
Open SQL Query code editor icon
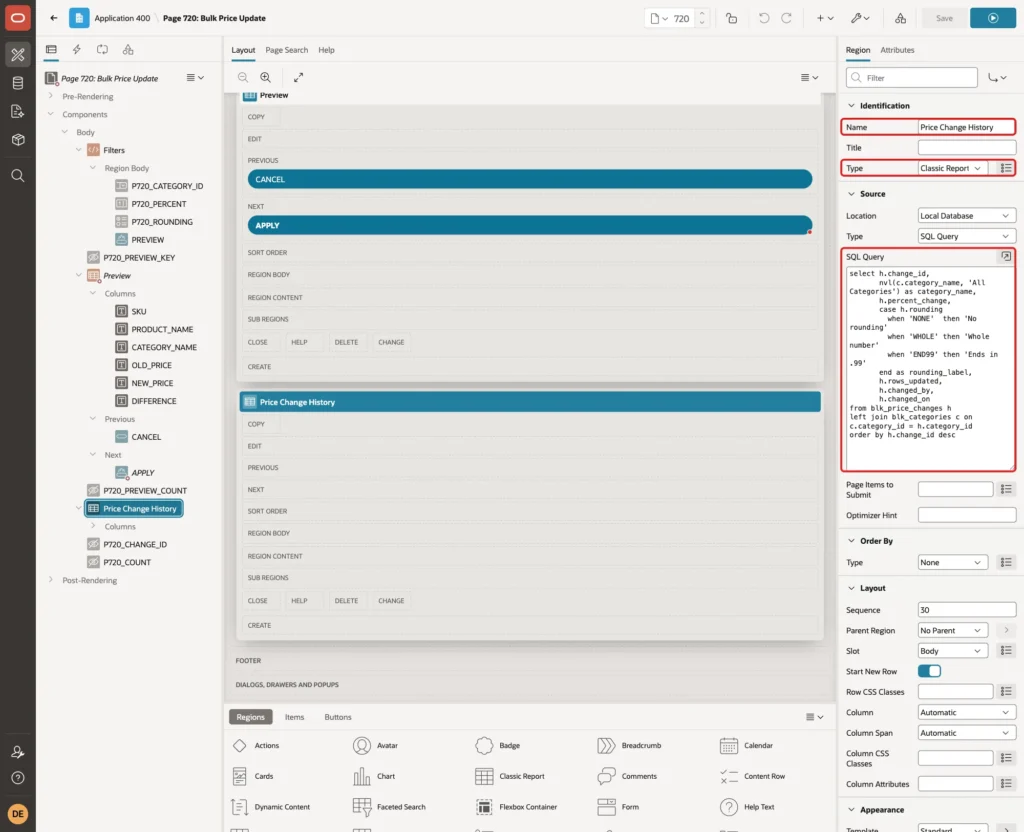pos(1006,257)
